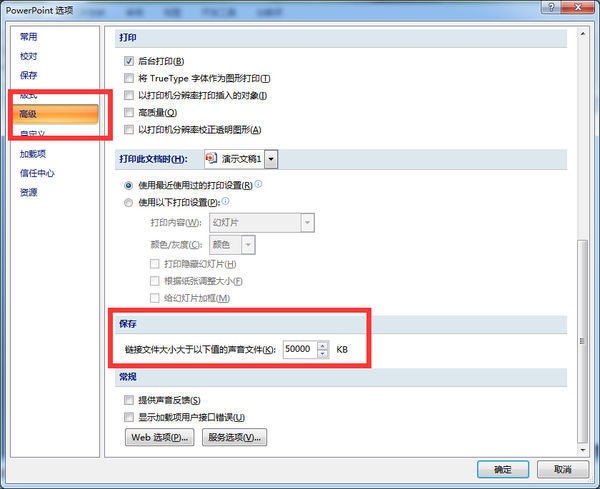Toggle 提供声音反馈 checkbox
This screenshot has height=489, width=600.
coord(128,400)
